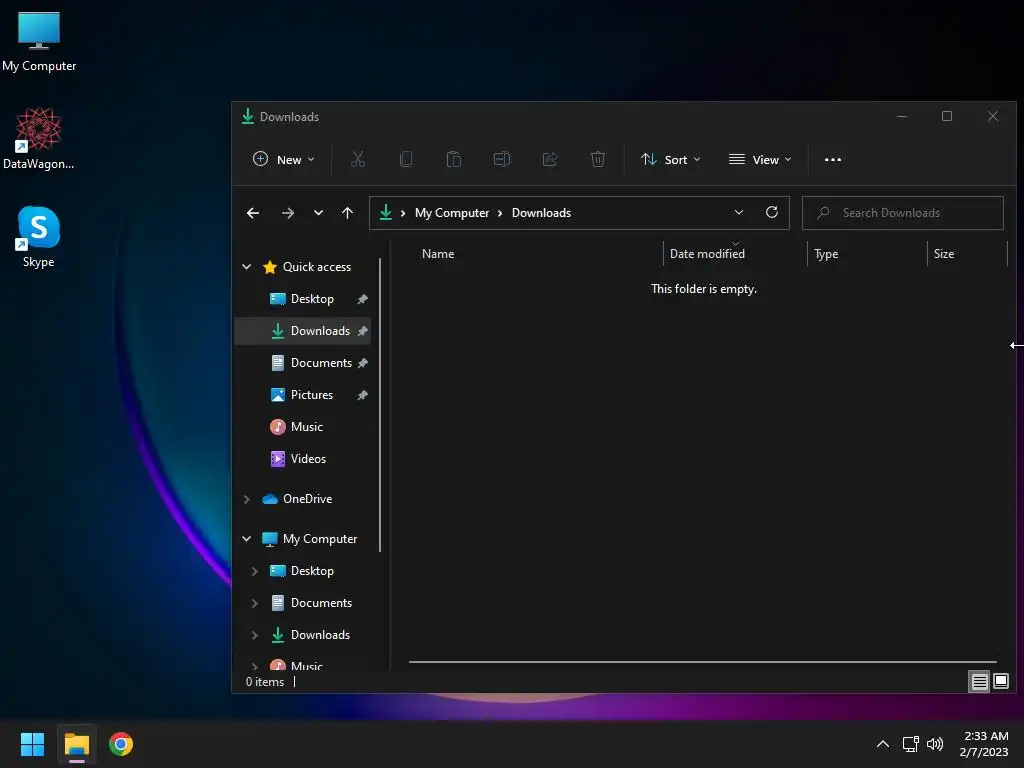This screenshot has width=1024, height=768.
Task: Click the Copy icon in toolbar
Action: [406, 159]
